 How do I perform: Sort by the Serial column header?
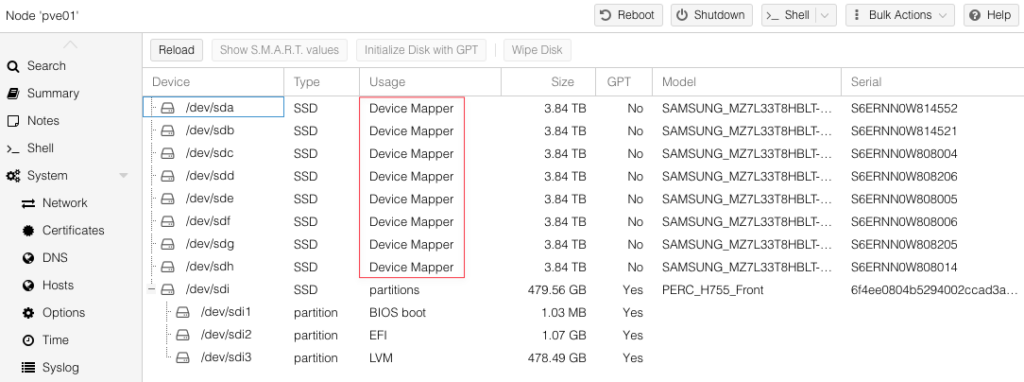pos(933,82)
